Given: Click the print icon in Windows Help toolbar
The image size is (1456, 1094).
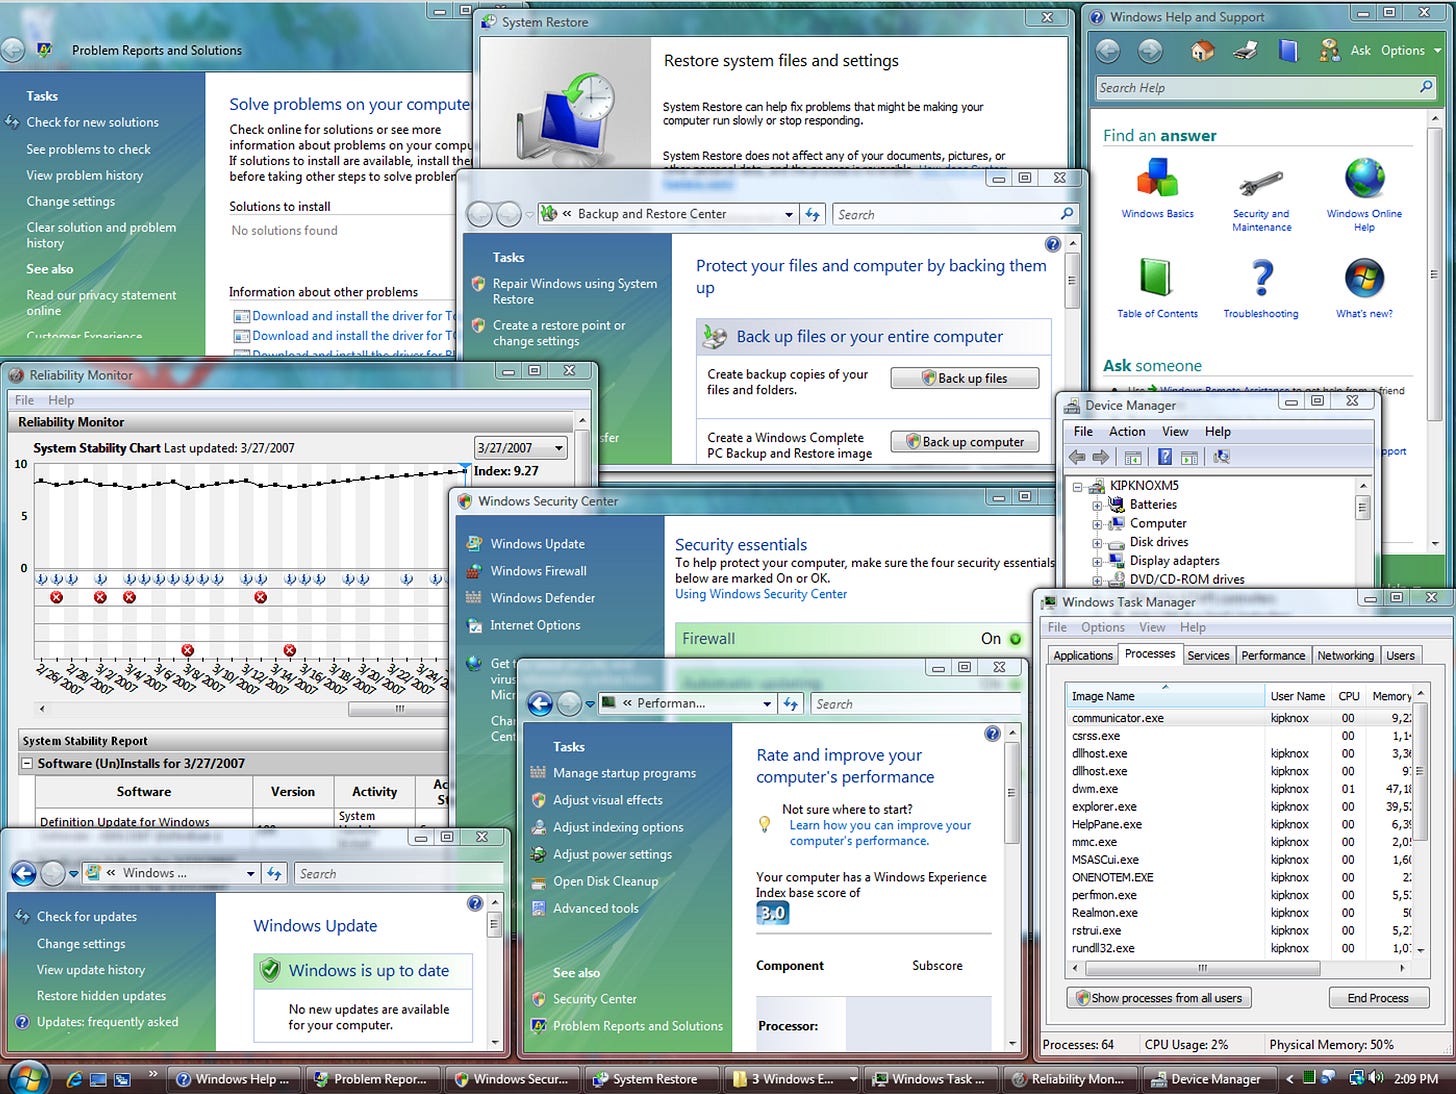Looking at the screenshot, I should click(x=1245, y=50).
